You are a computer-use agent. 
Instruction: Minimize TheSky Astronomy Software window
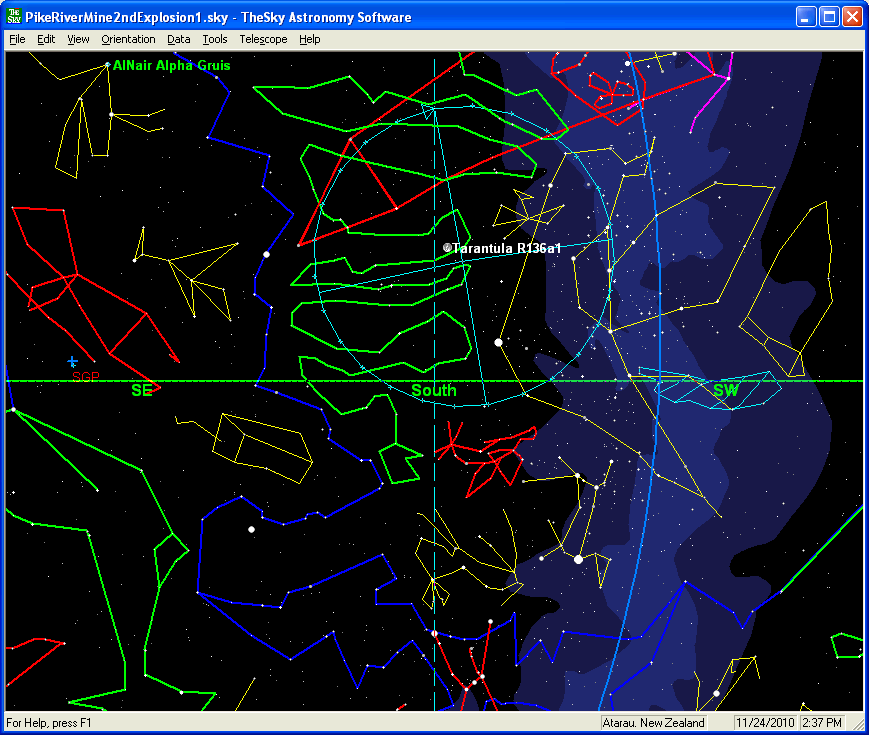tap(806, 17)
